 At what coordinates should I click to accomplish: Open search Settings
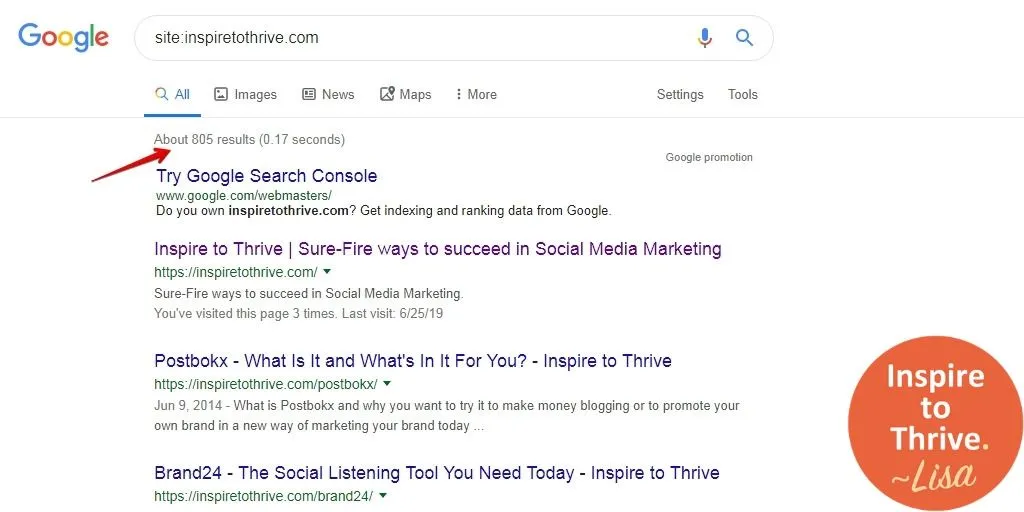click(x=680, y=95)
